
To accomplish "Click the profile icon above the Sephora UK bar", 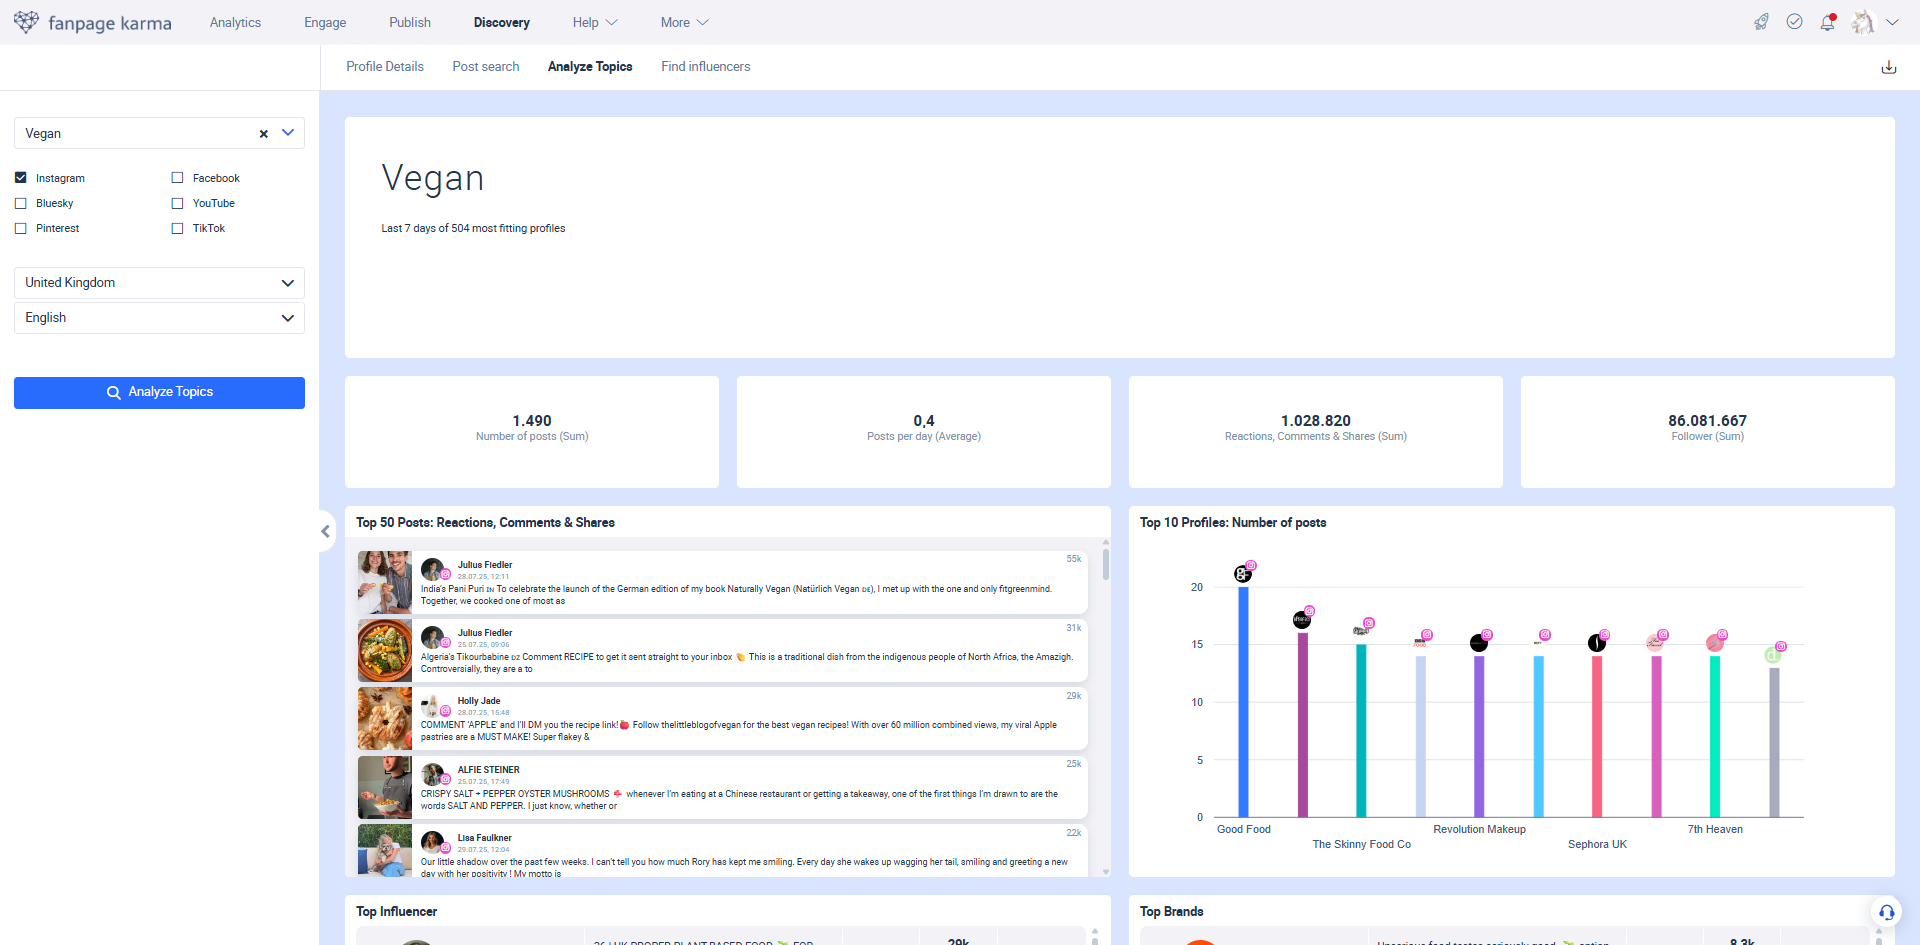I will (x=1597, y=642).
